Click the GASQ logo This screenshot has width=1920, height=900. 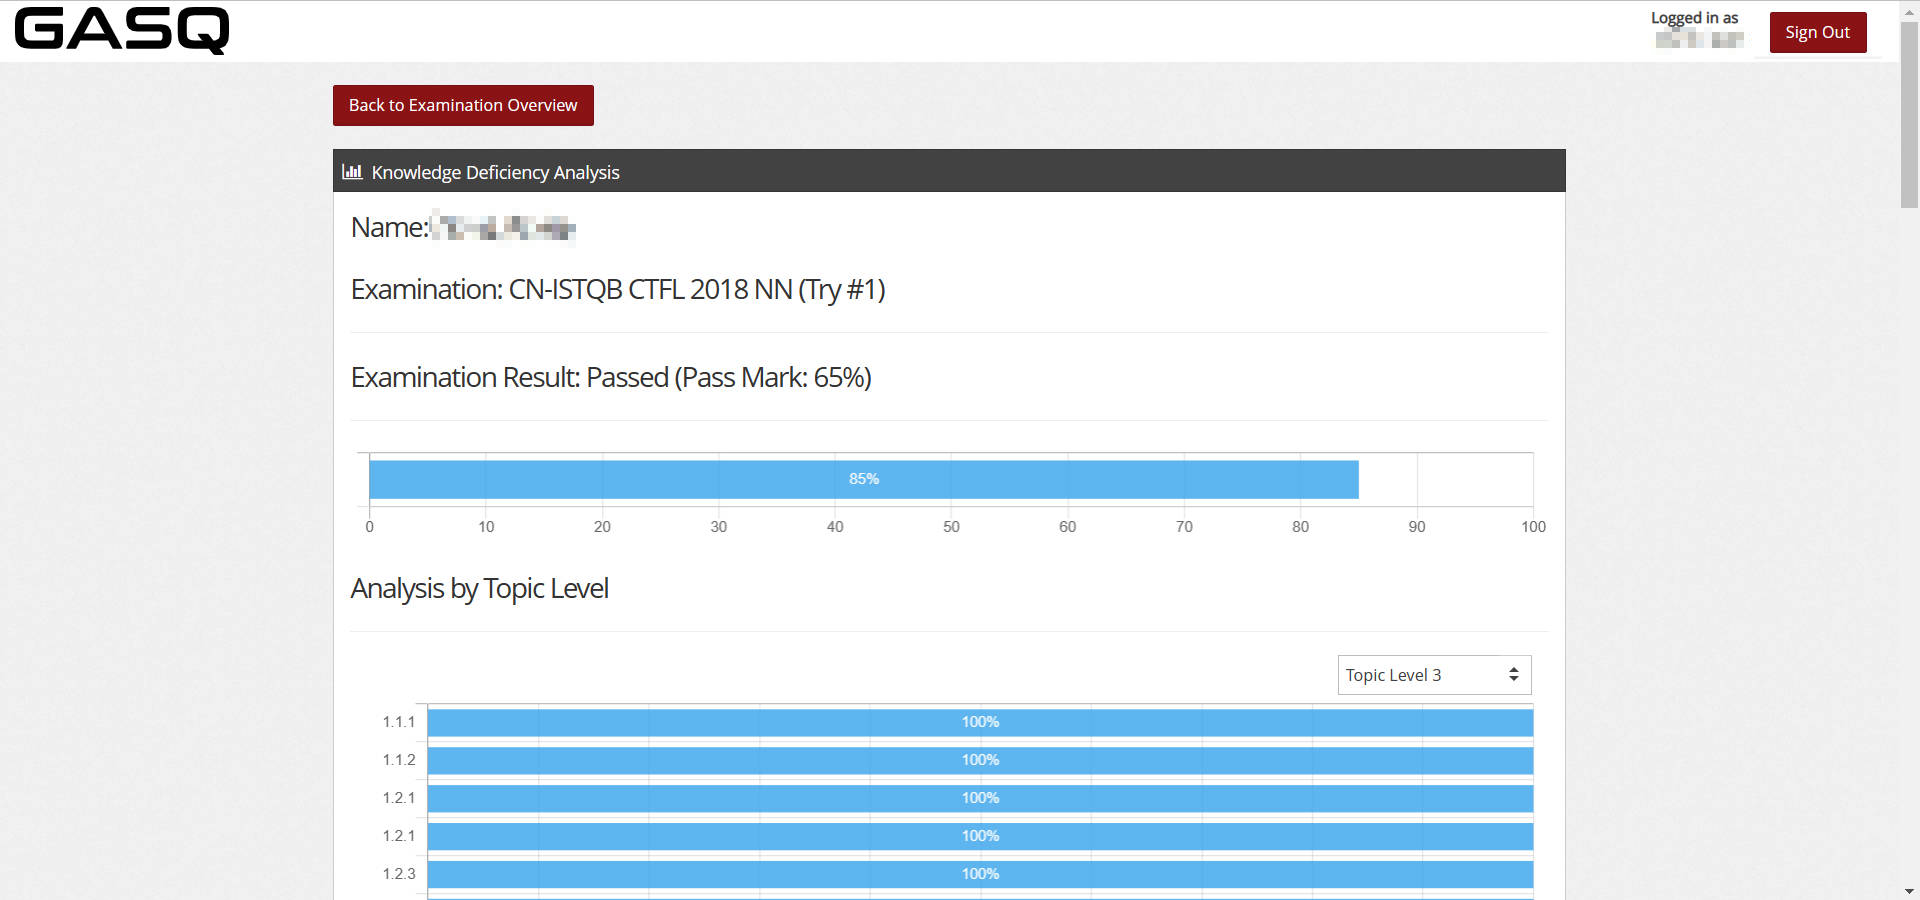(122, 30)
